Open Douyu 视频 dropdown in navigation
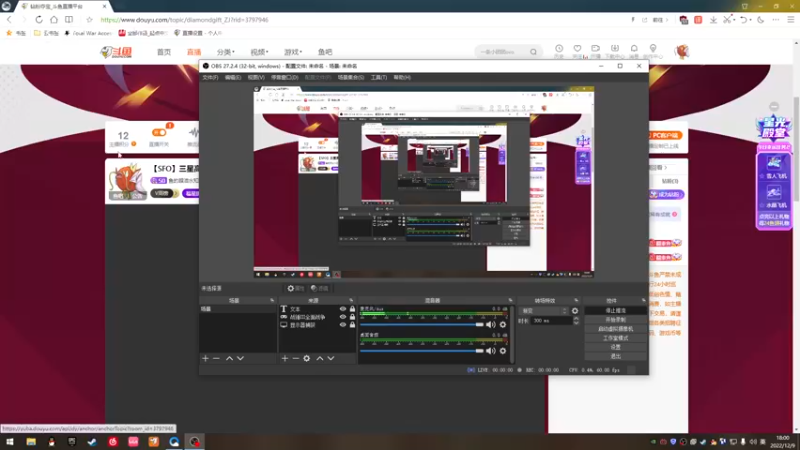The width and height of the screenshot is (800, 450). pos(259,52)
